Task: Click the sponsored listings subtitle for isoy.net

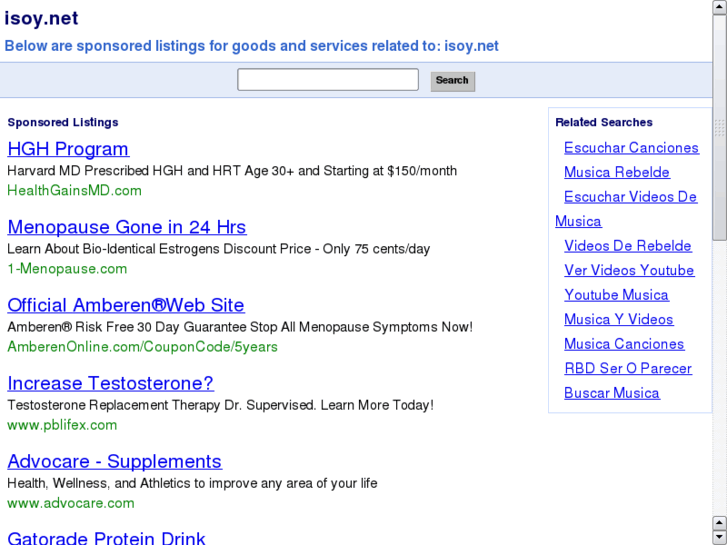Action: [251, 46]
